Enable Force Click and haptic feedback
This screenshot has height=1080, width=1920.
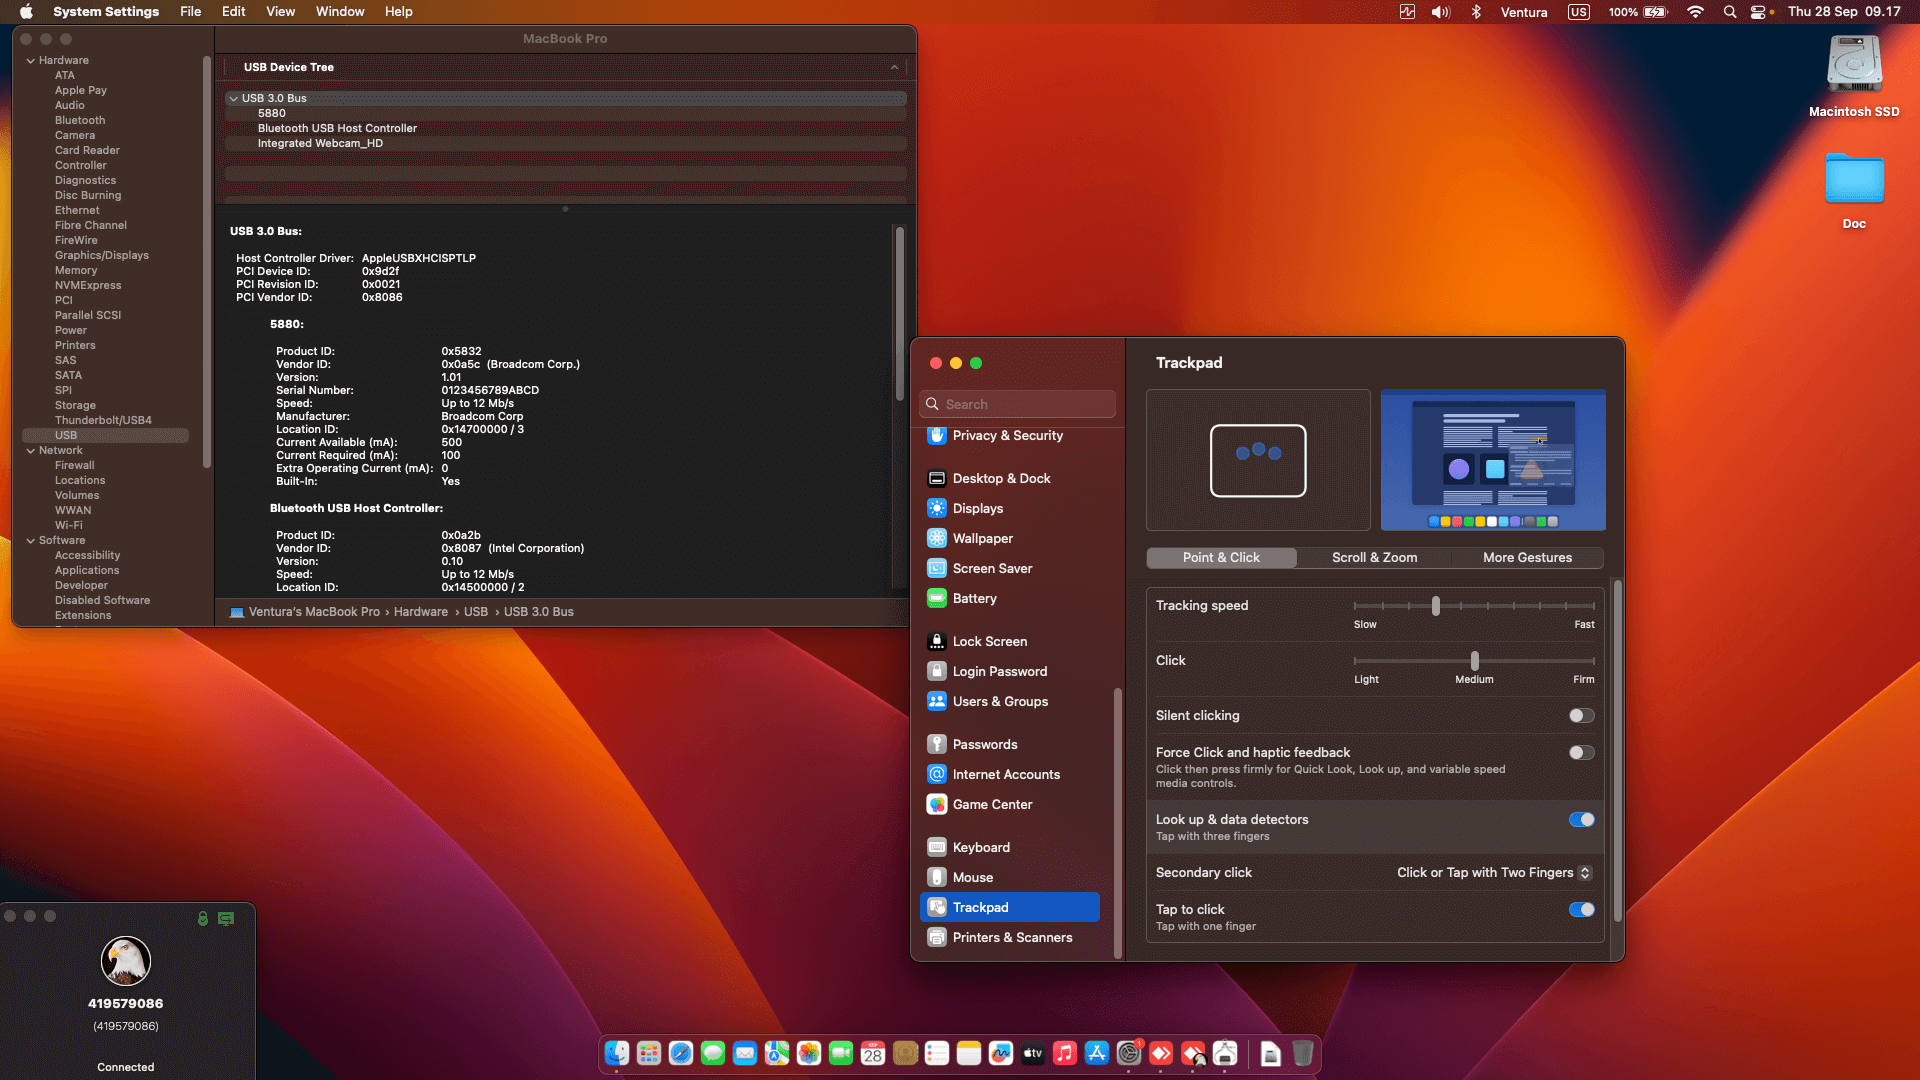pyautogui.click(x=1580, y=752)
